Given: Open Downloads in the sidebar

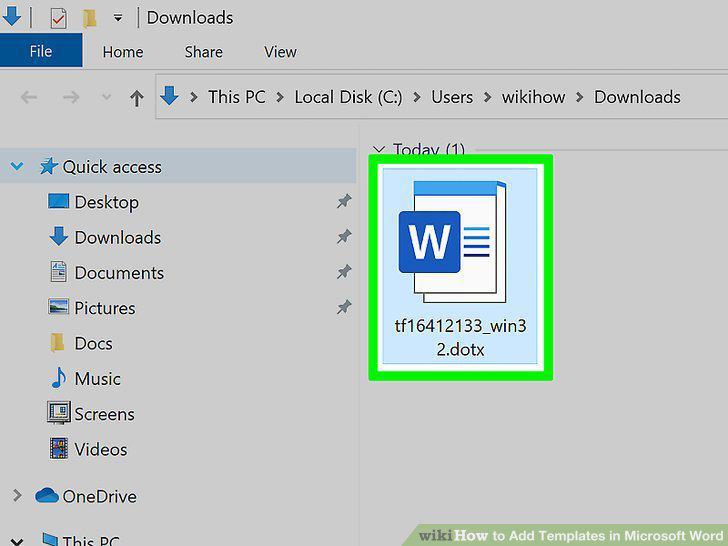Looking at the screenshot, I should 118,238.
